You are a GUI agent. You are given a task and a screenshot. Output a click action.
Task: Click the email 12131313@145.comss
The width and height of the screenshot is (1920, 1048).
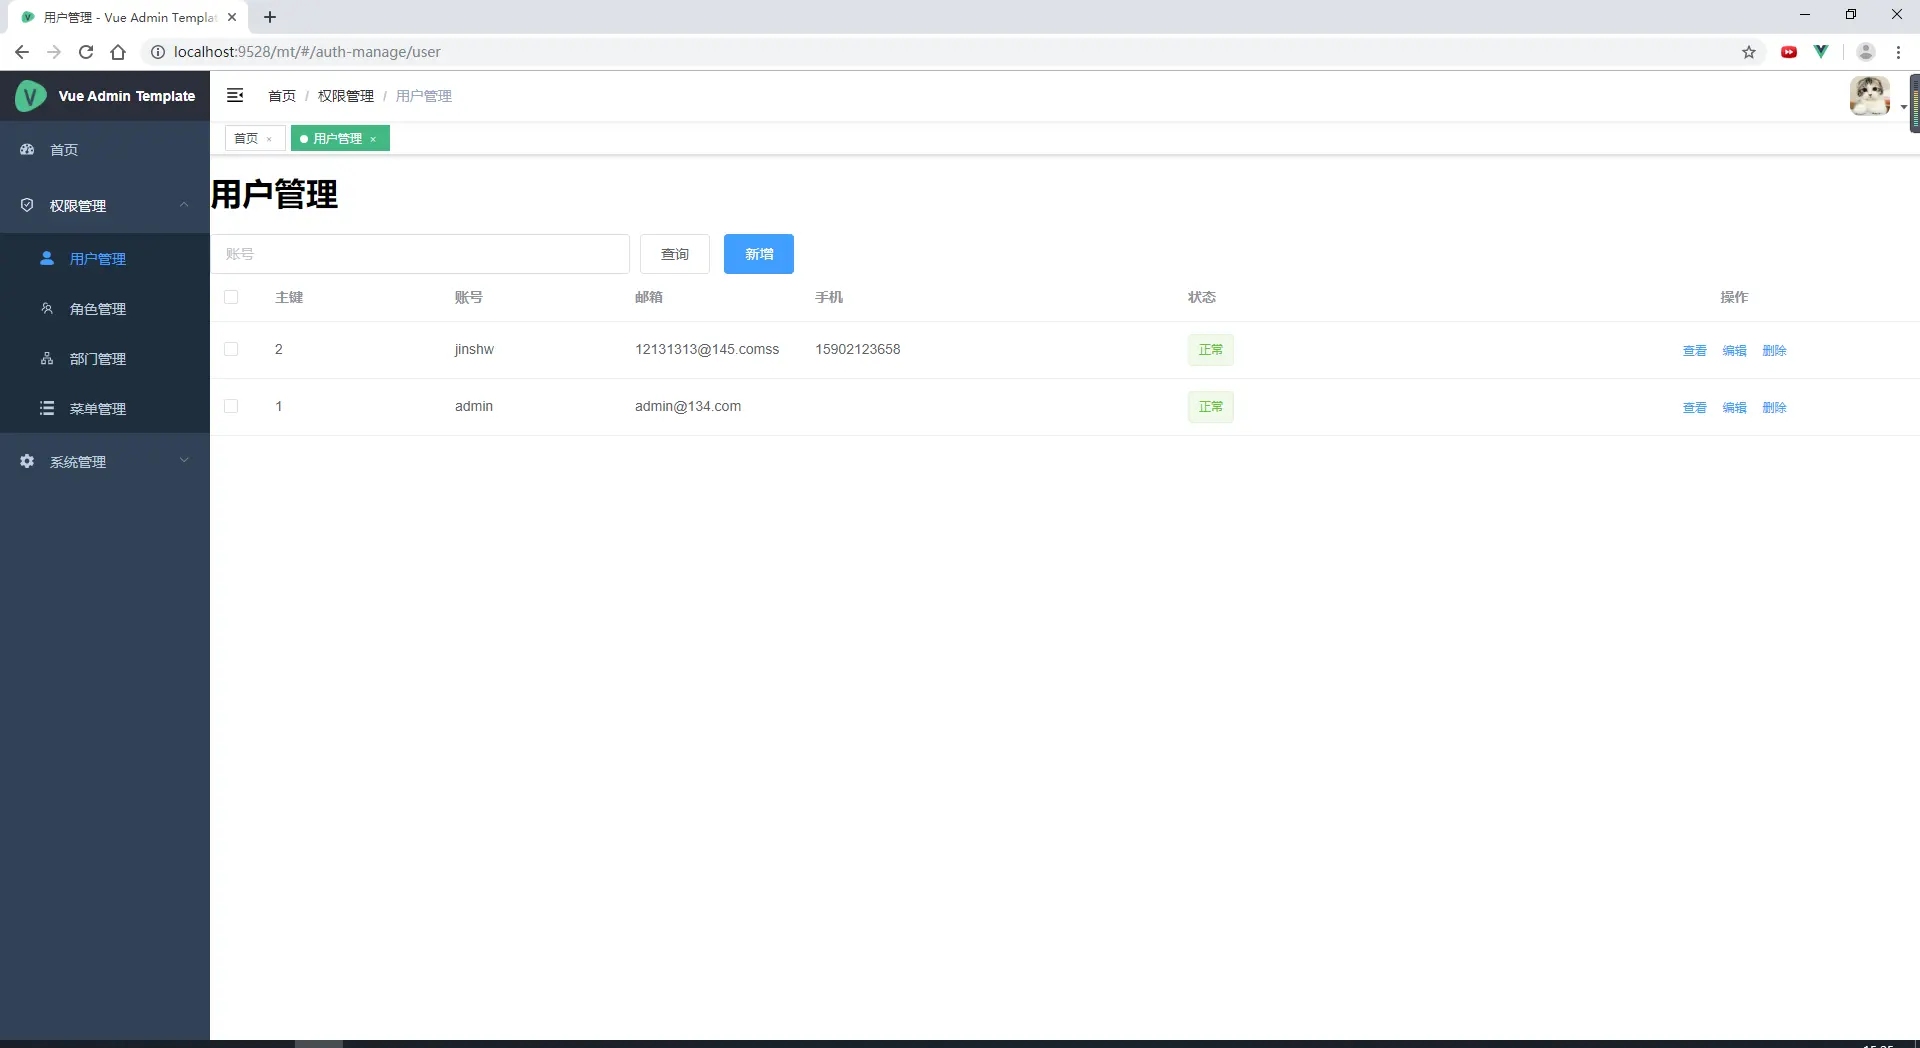point(707,349)
